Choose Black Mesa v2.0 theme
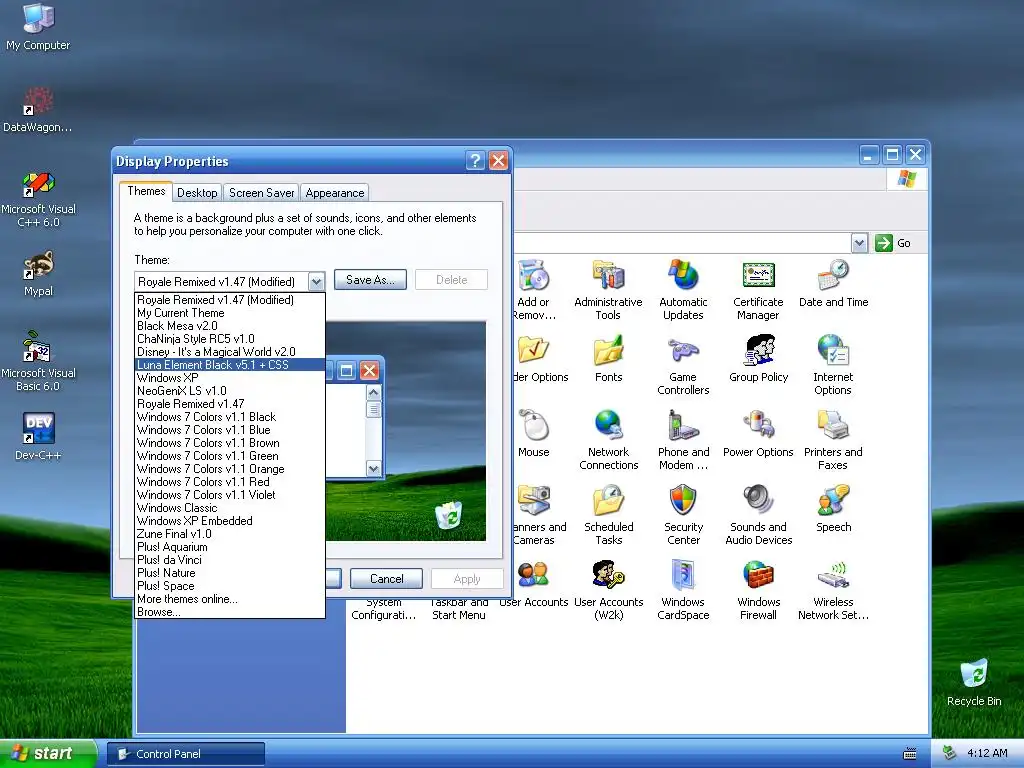 pyautogui.click(x=230, y=325)
